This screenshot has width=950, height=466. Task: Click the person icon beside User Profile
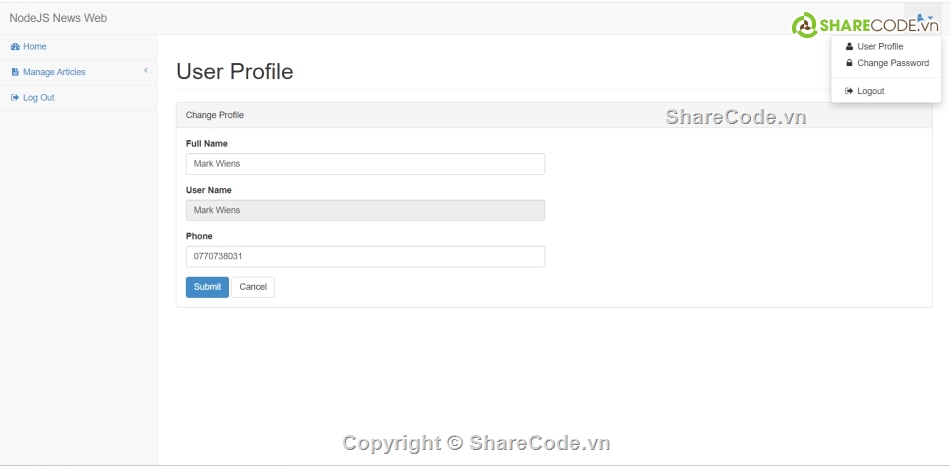tap(850, 47)
